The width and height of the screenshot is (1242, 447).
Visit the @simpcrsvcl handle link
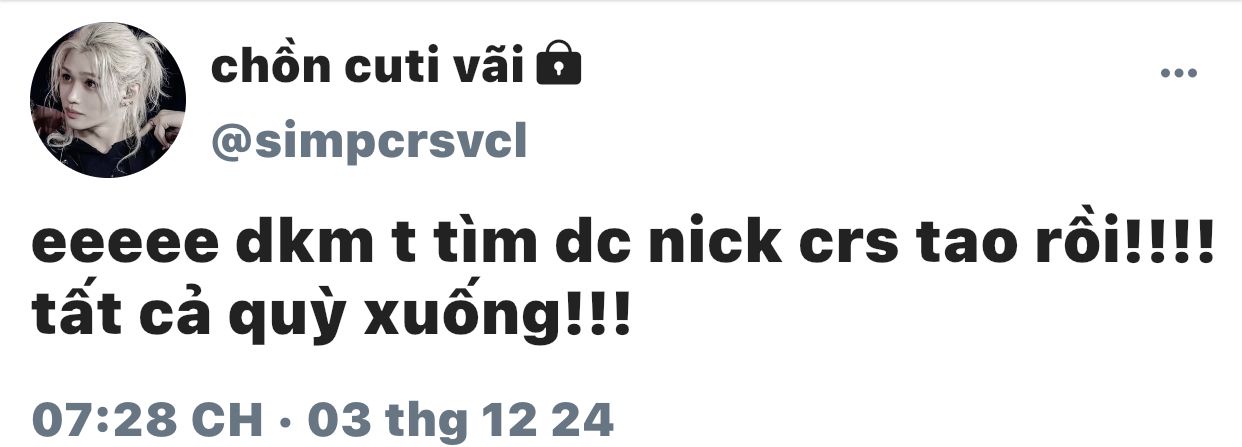click(x=368, y=146)
